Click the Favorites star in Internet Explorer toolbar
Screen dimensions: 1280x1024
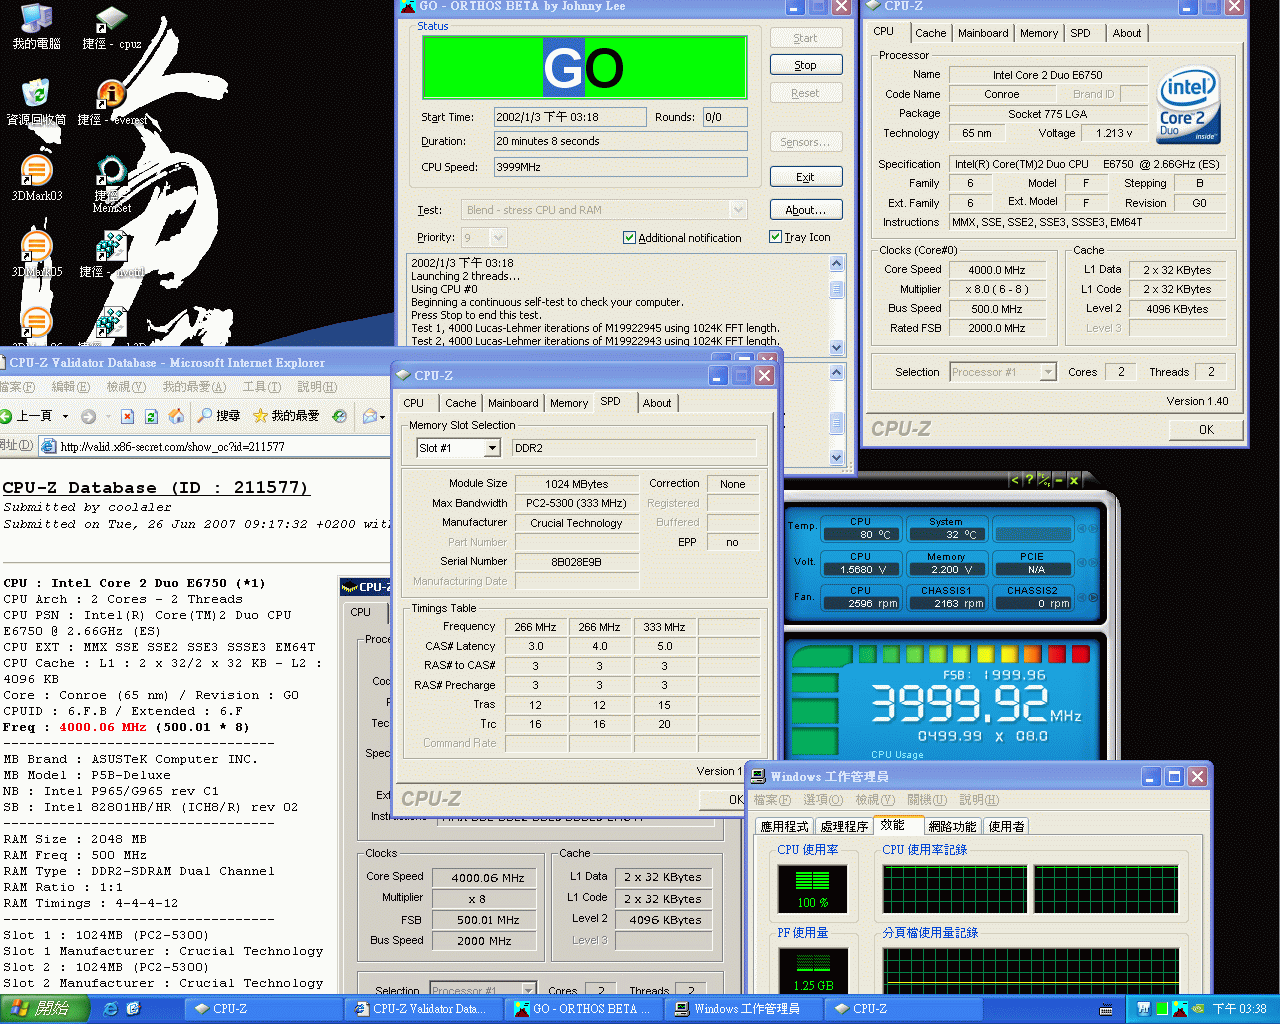click(260, 416)
